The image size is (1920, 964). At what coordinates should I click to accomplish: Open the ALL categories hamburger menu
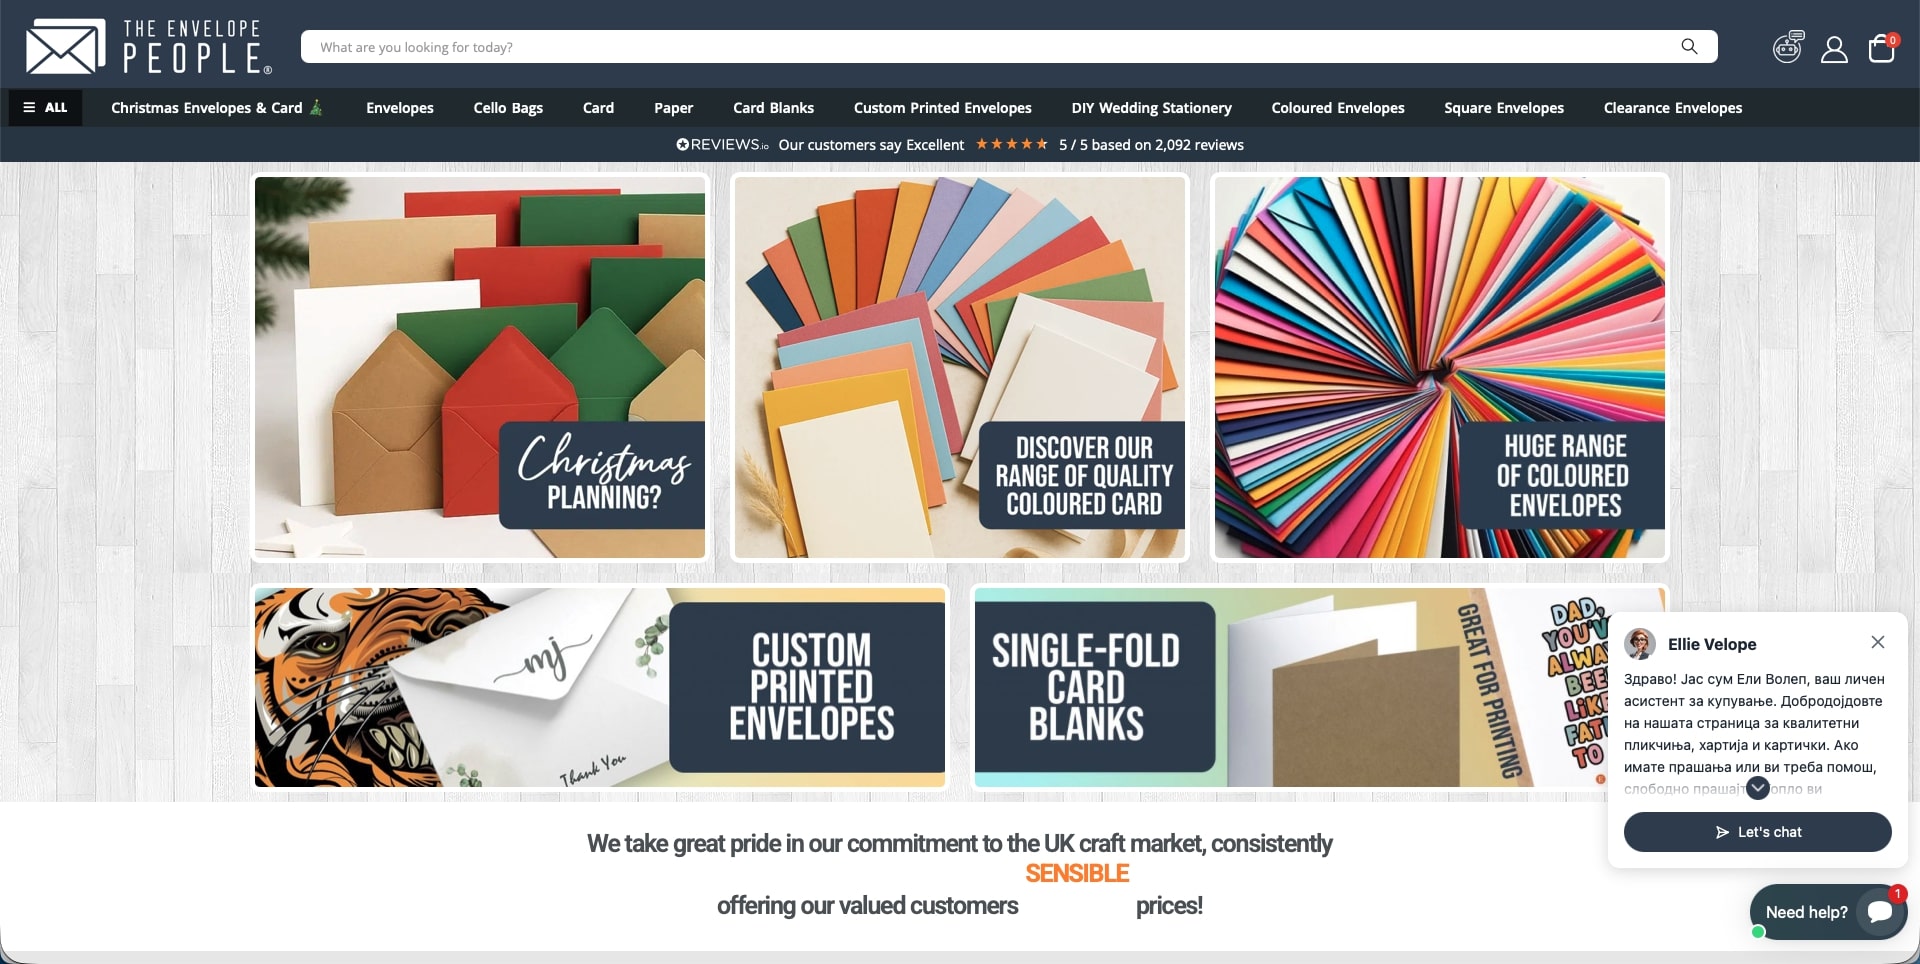point(46,108)
